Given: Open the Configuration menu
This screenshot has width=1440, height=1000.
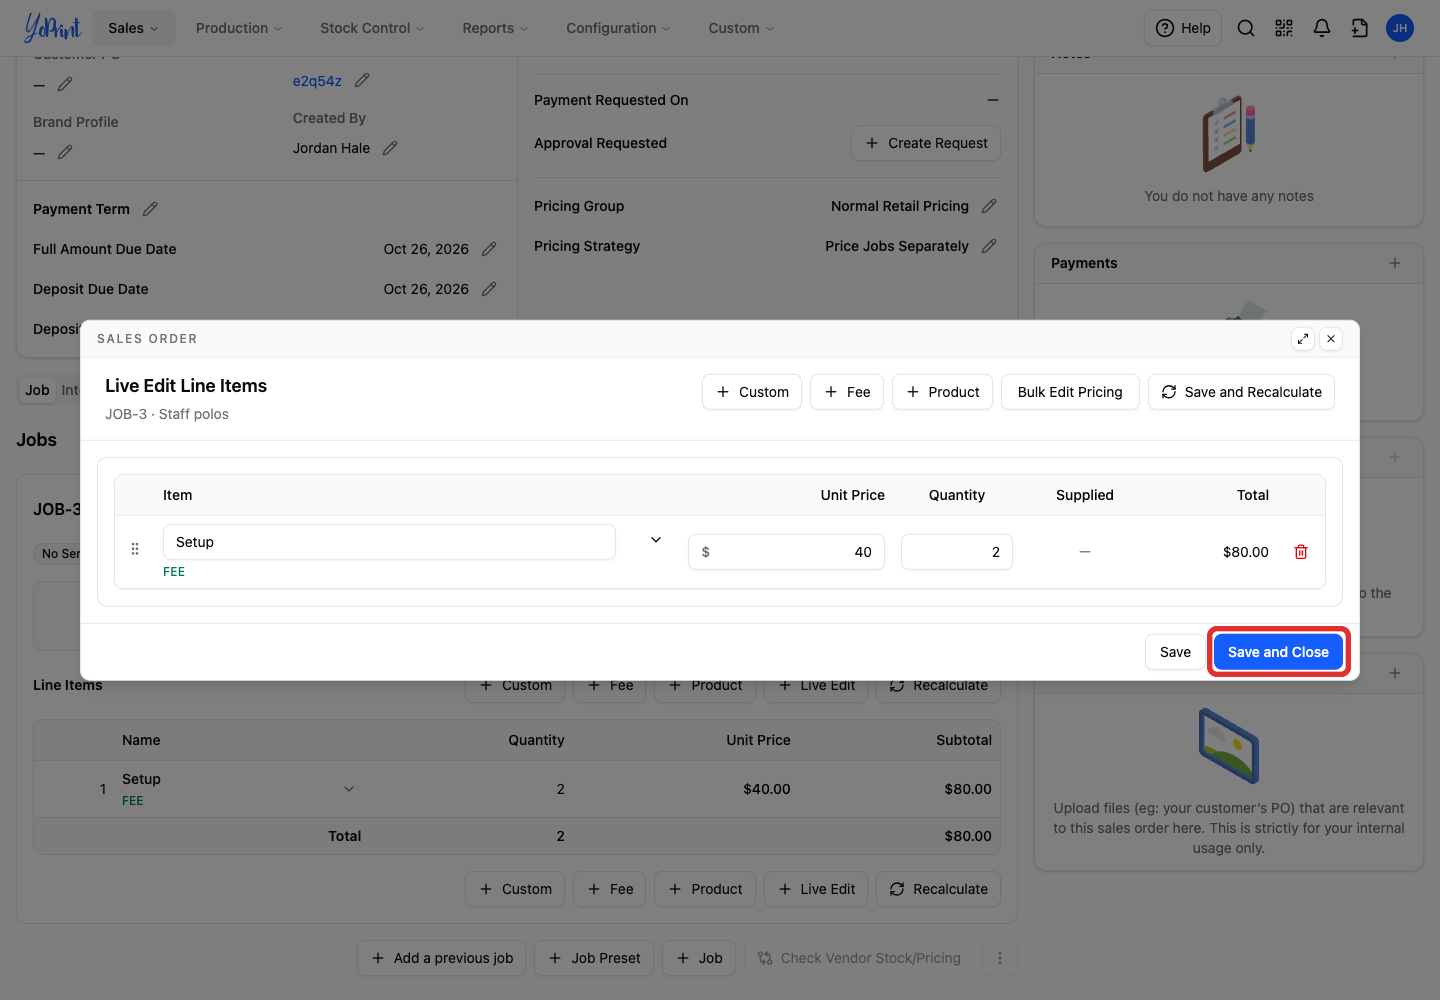Looking at the screenshot, I should pos(618,28).
